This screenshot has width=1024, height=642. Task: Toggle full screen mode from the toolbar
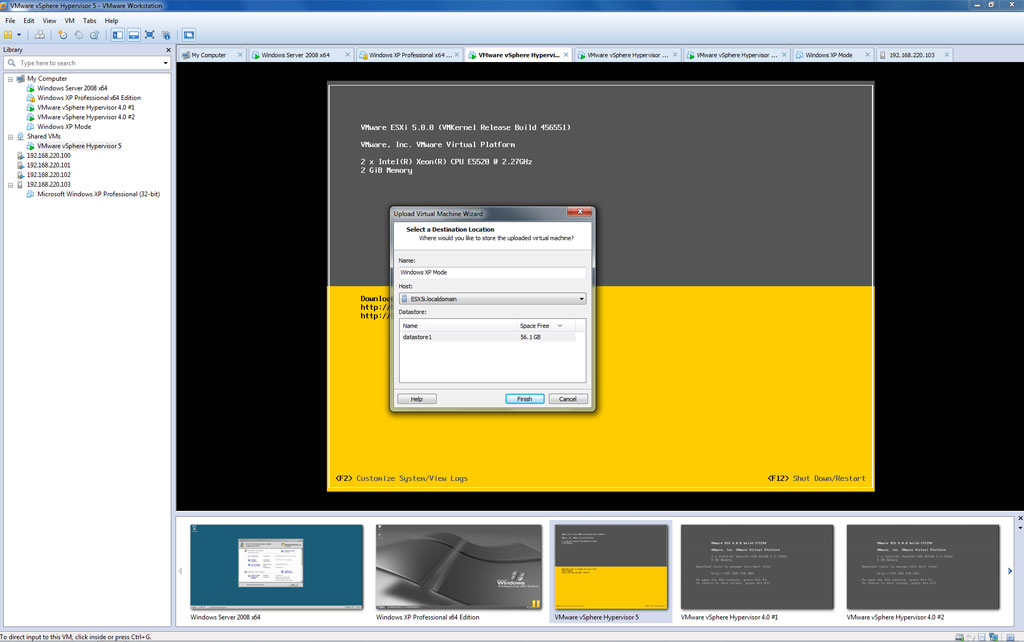[151, 33]
